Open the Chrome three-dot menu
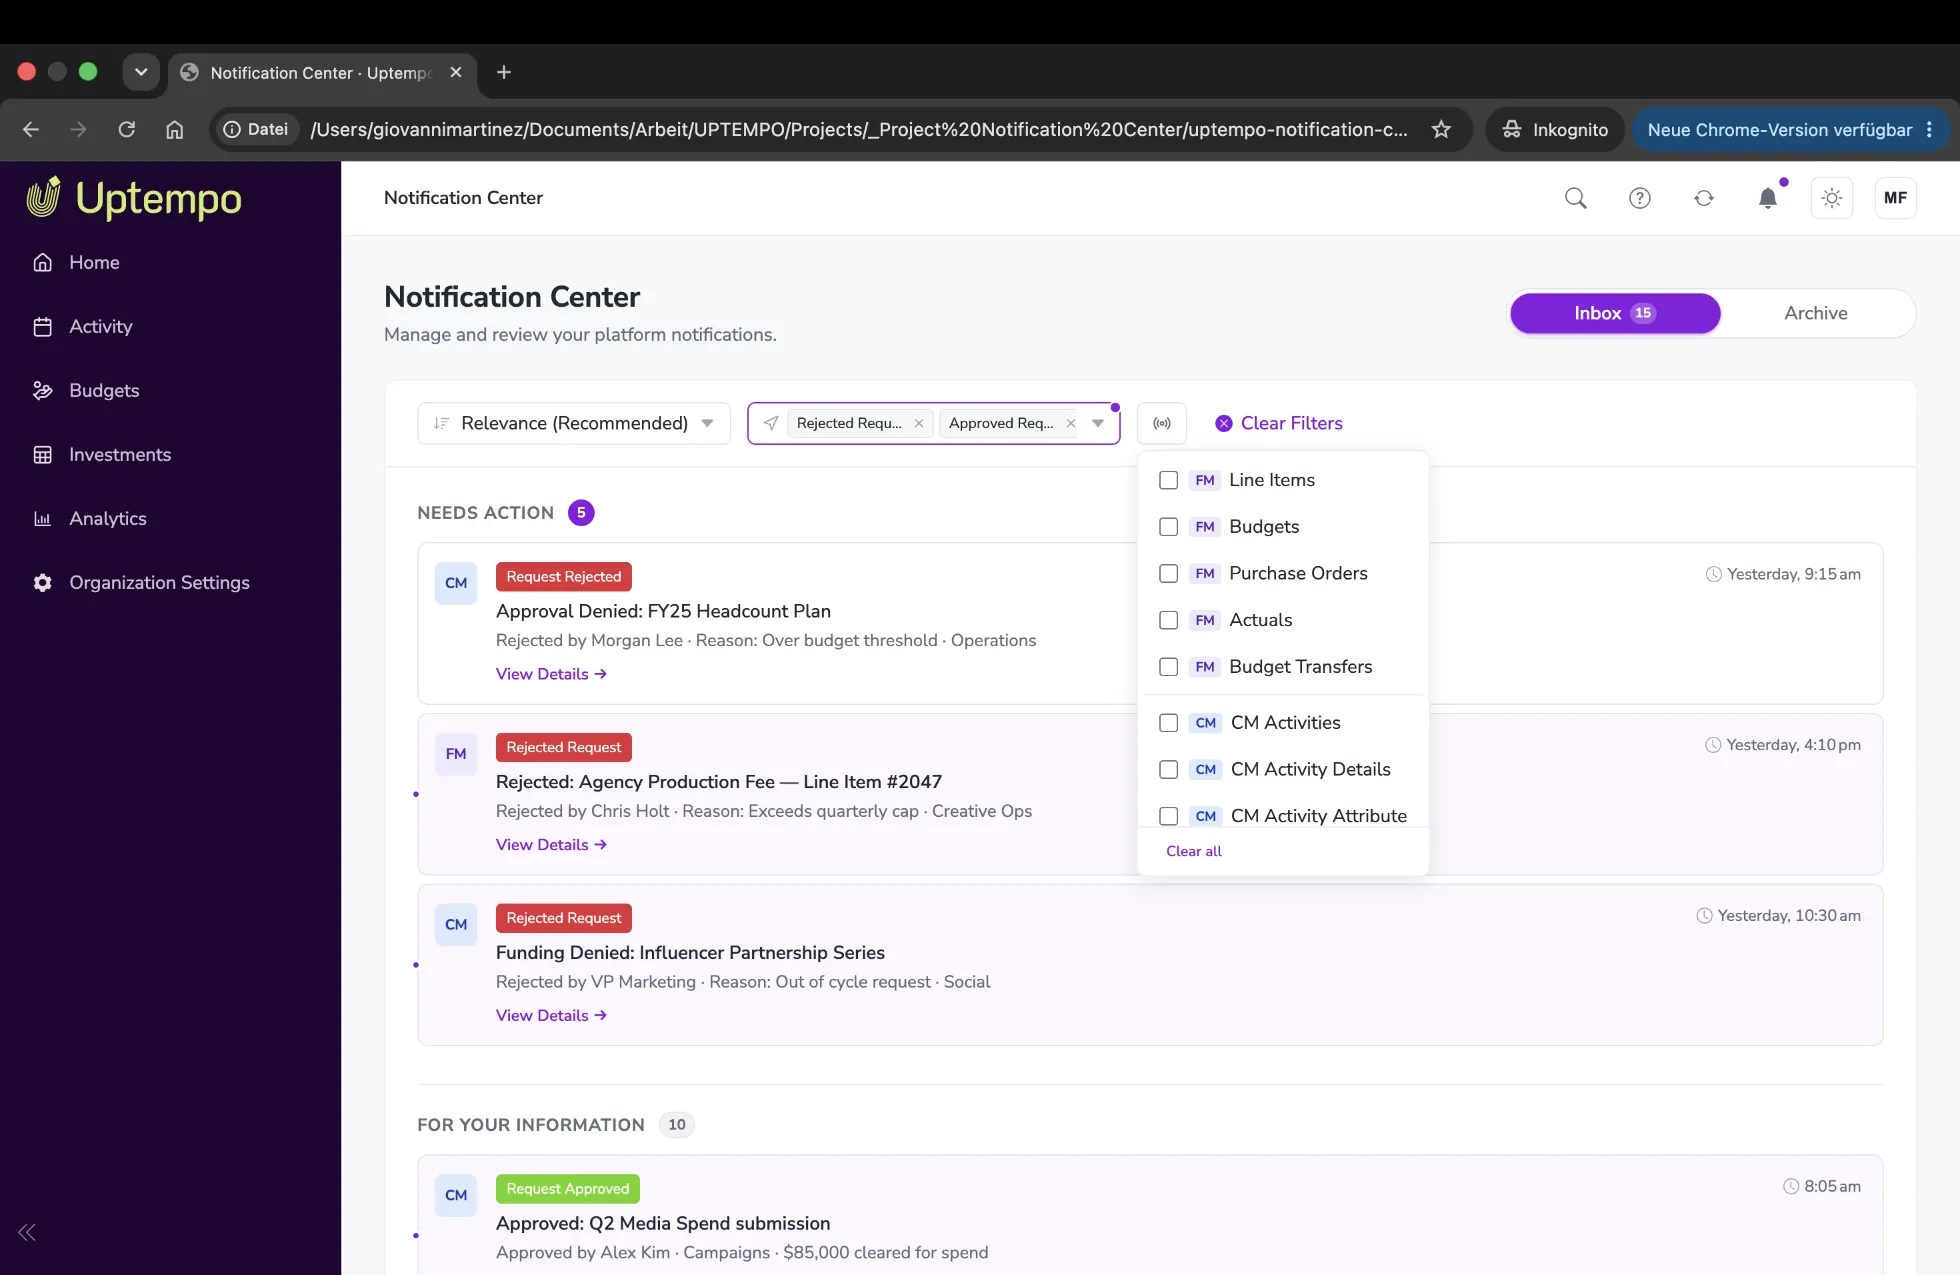1960x1275 pixels. coord(1929,129)
